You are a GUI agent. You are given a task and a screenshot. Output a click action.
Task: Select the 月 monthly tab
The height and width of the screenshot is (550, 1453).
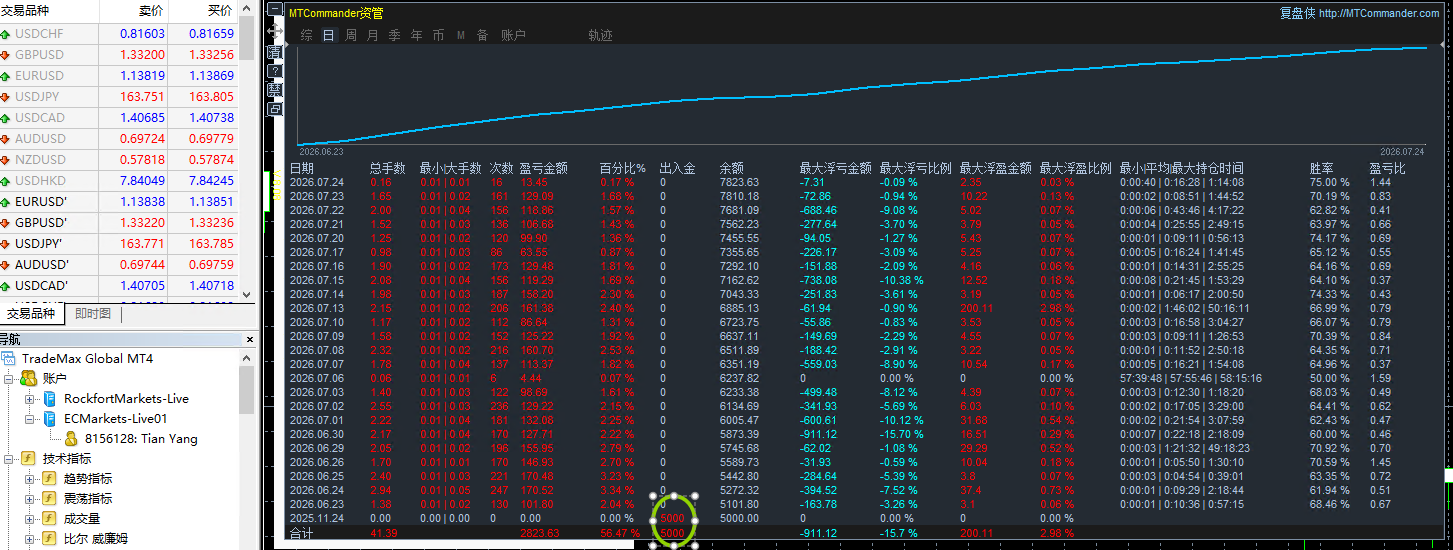[x=373, y=35]
